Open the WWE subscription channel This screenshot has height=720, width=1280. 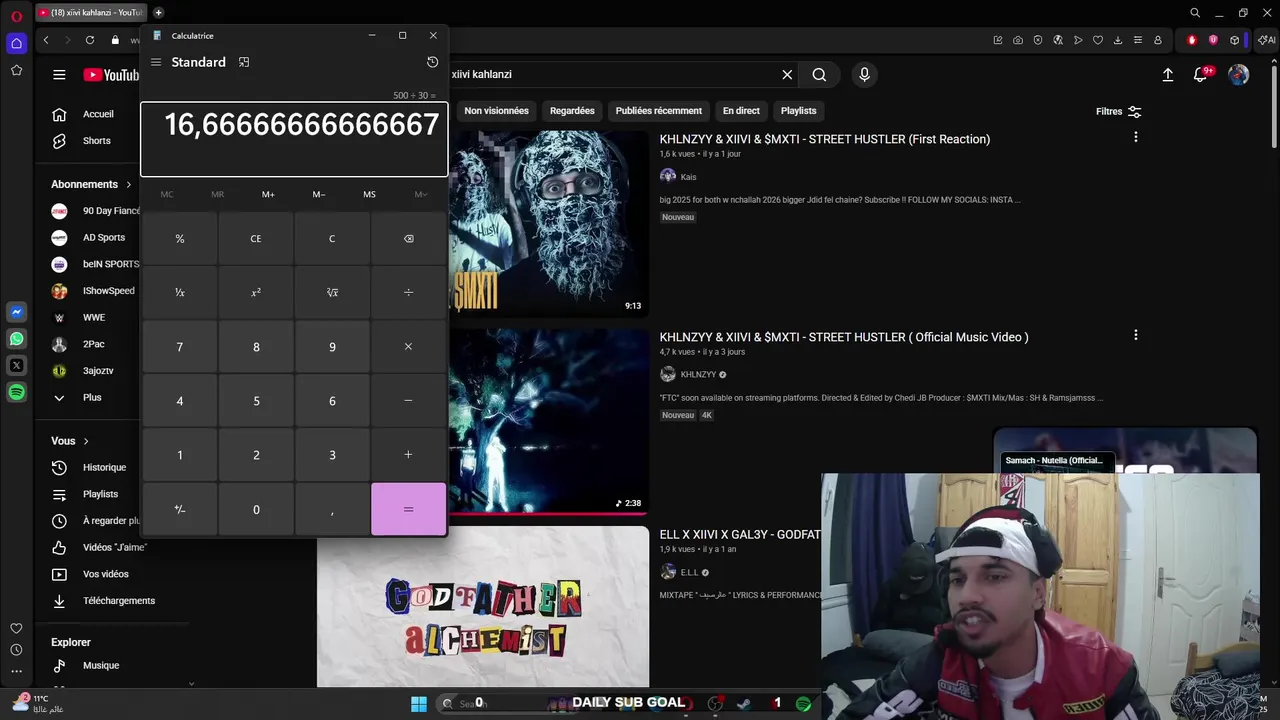click(94, 318)
